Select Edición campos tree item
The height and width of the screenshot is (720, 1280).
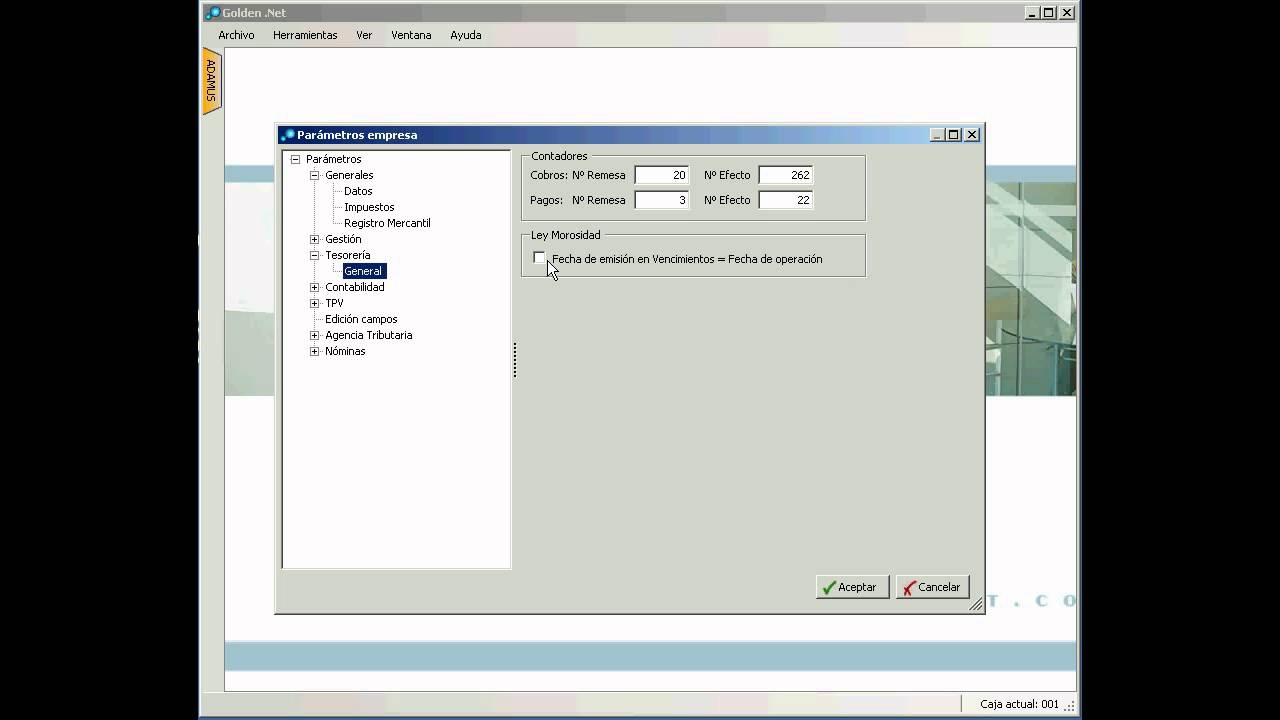coord(361,319)
